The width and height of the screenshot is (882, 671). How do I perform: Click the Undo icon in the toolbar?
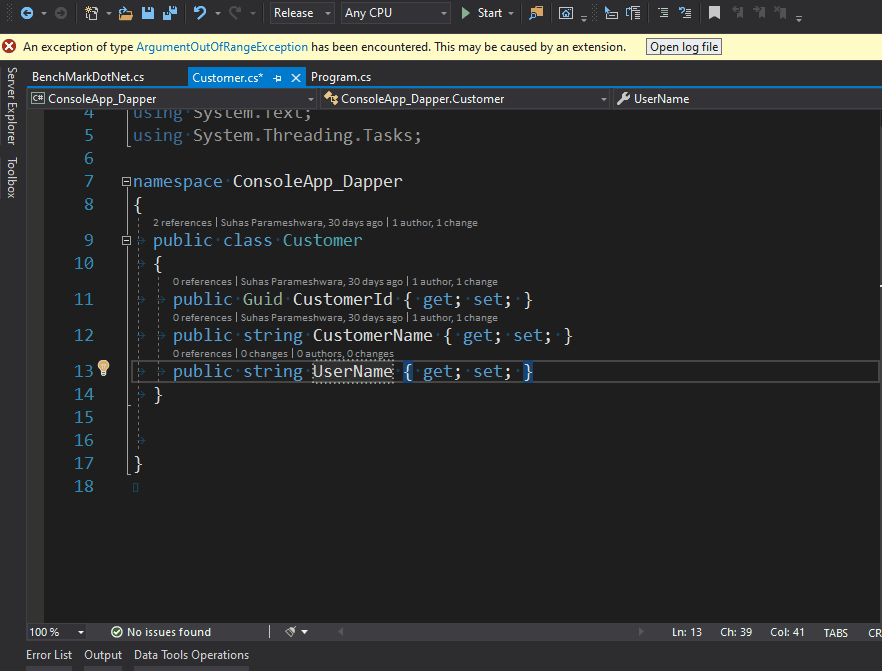200,13
